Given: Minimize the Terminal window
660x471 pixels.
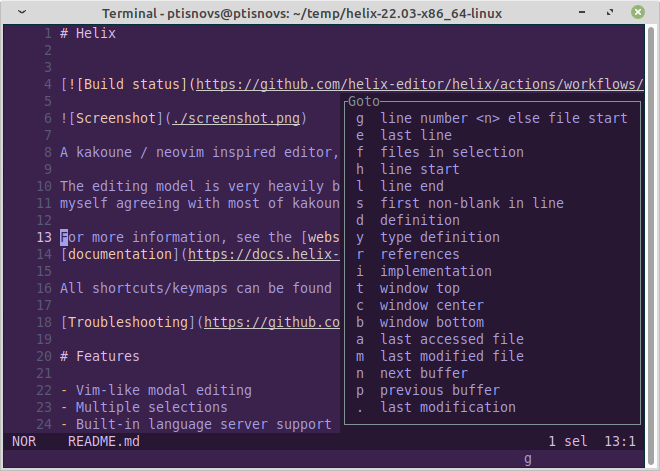Looking at the screenshot, I should tap(582, 12).
